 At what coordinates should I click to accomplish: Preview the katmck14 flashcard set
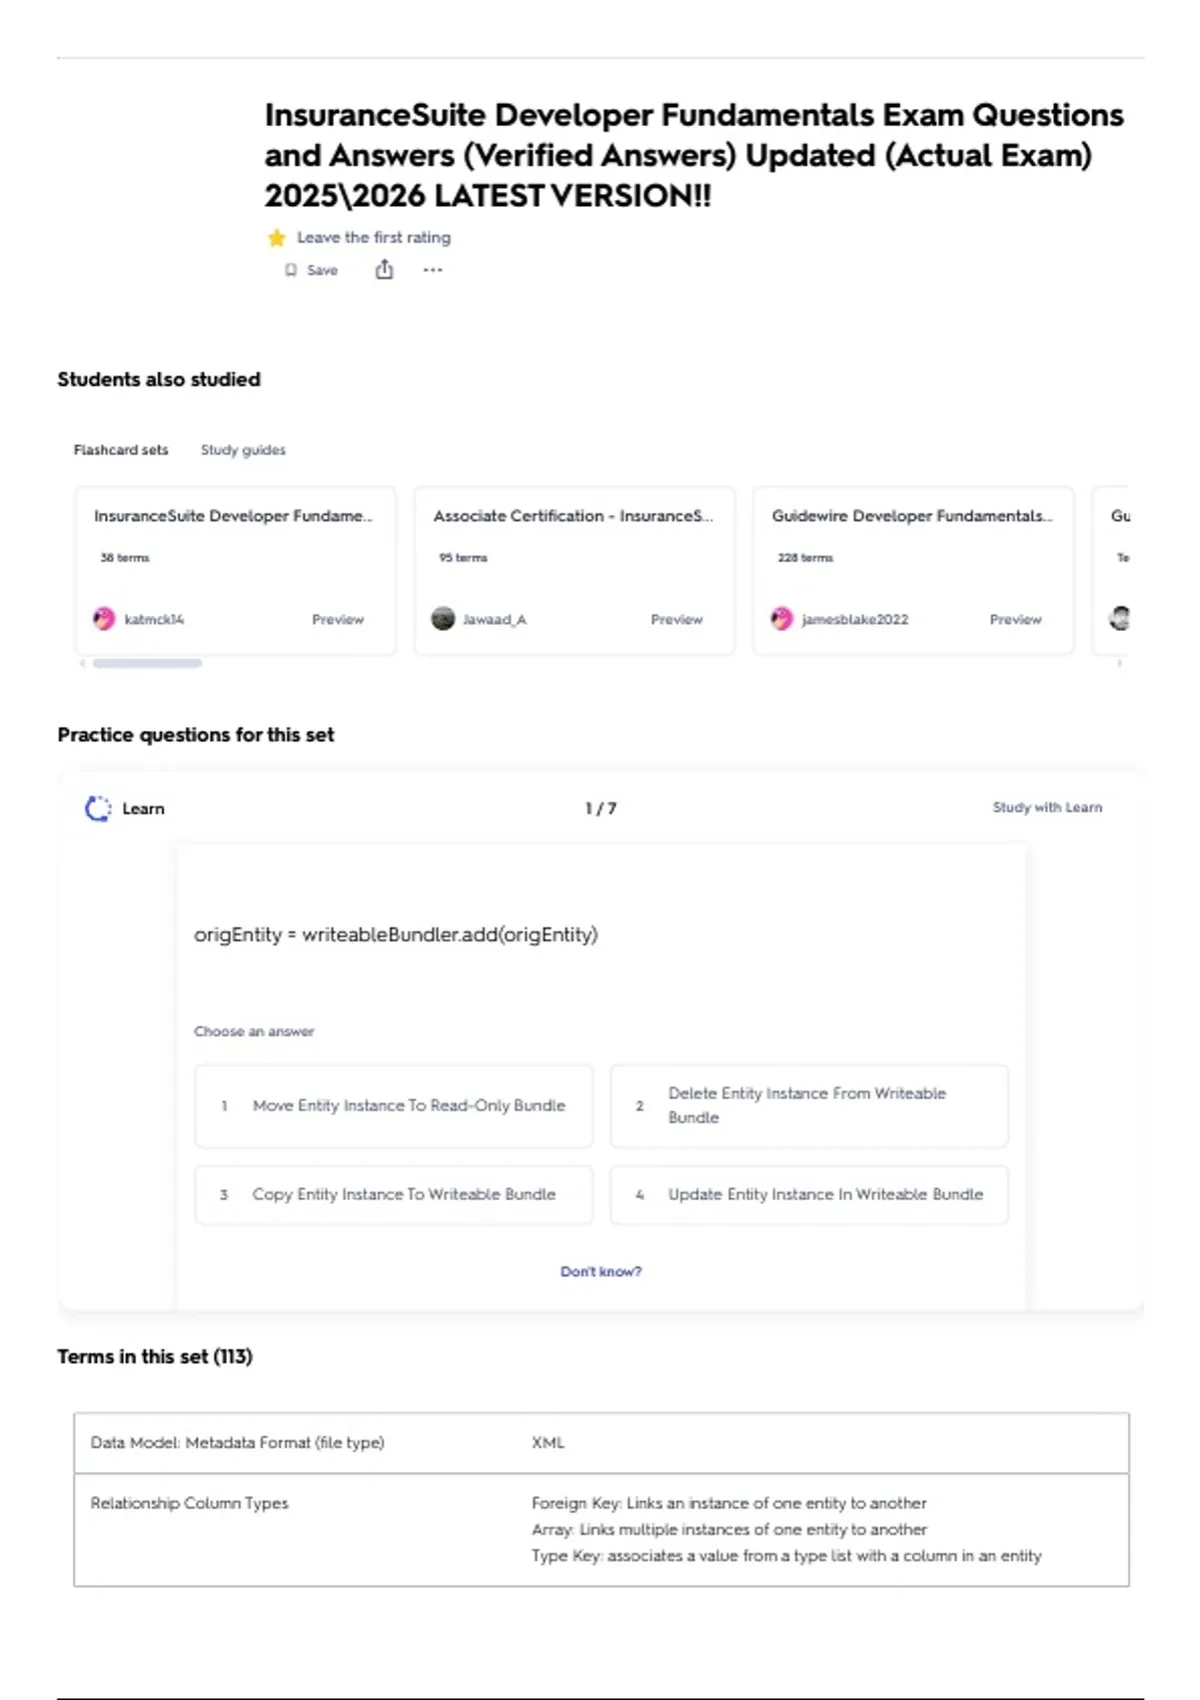pos(338,620)
